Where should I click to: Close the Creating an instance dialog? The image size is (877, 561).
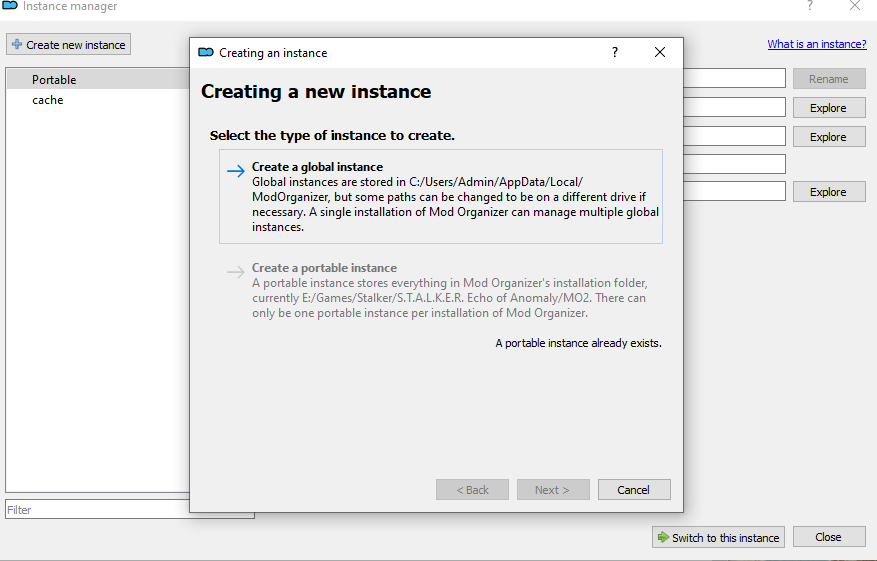(x=660, y=53)
